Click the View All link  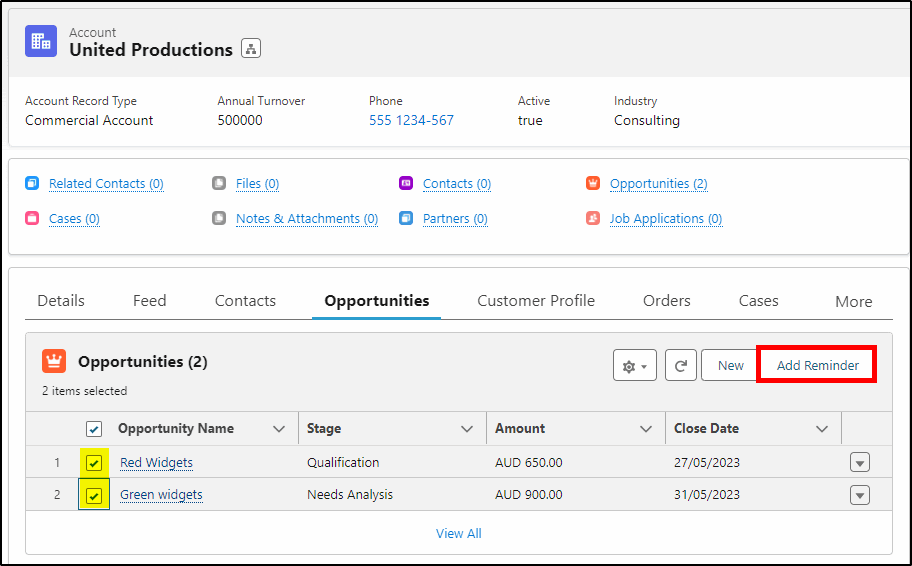pyautogui.click(x=458, y=533)
